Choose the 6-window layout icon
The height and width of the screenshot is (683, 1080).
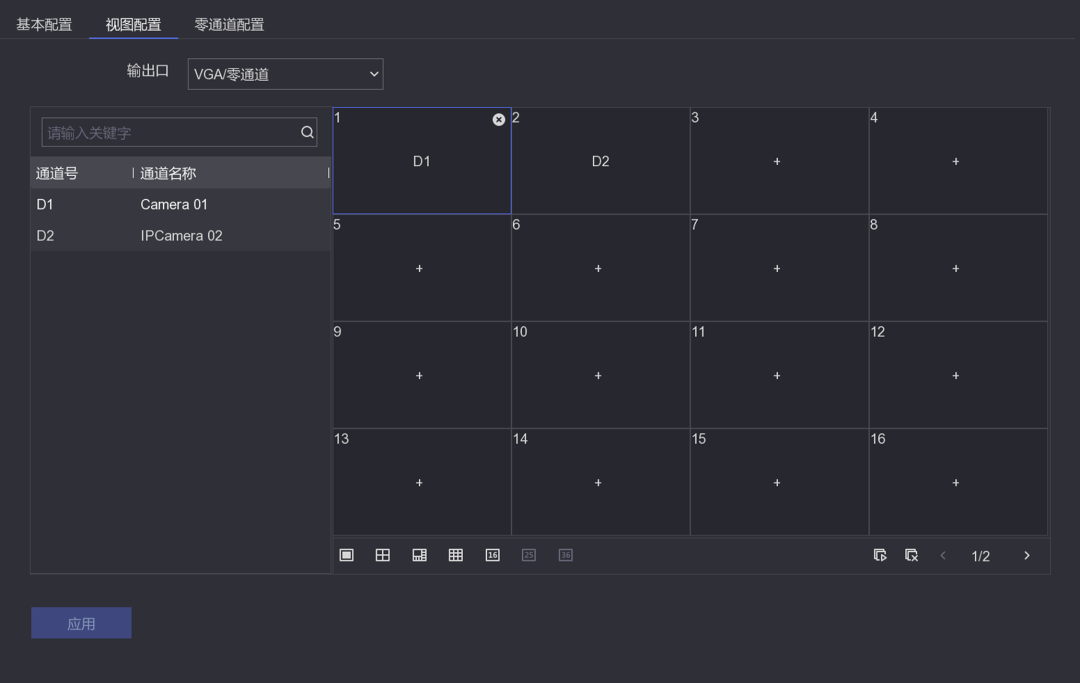pos(419,555)
